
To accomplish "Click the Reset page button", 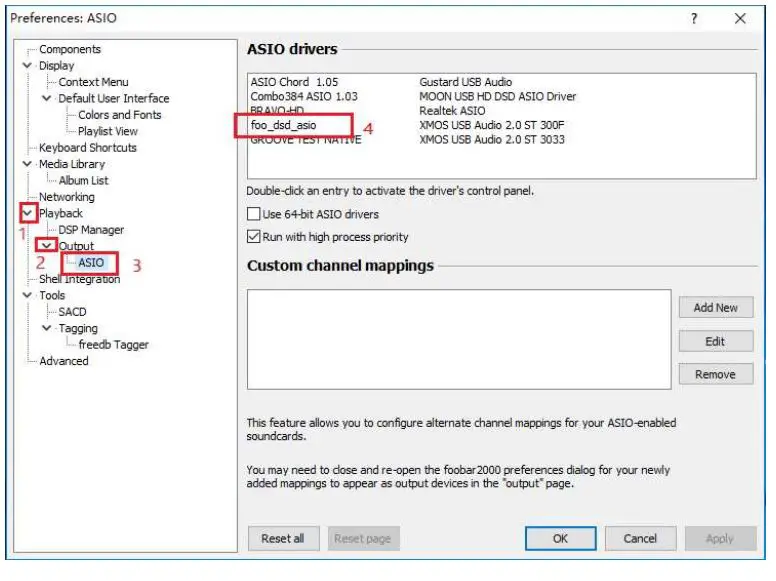I will pos(363,538).
